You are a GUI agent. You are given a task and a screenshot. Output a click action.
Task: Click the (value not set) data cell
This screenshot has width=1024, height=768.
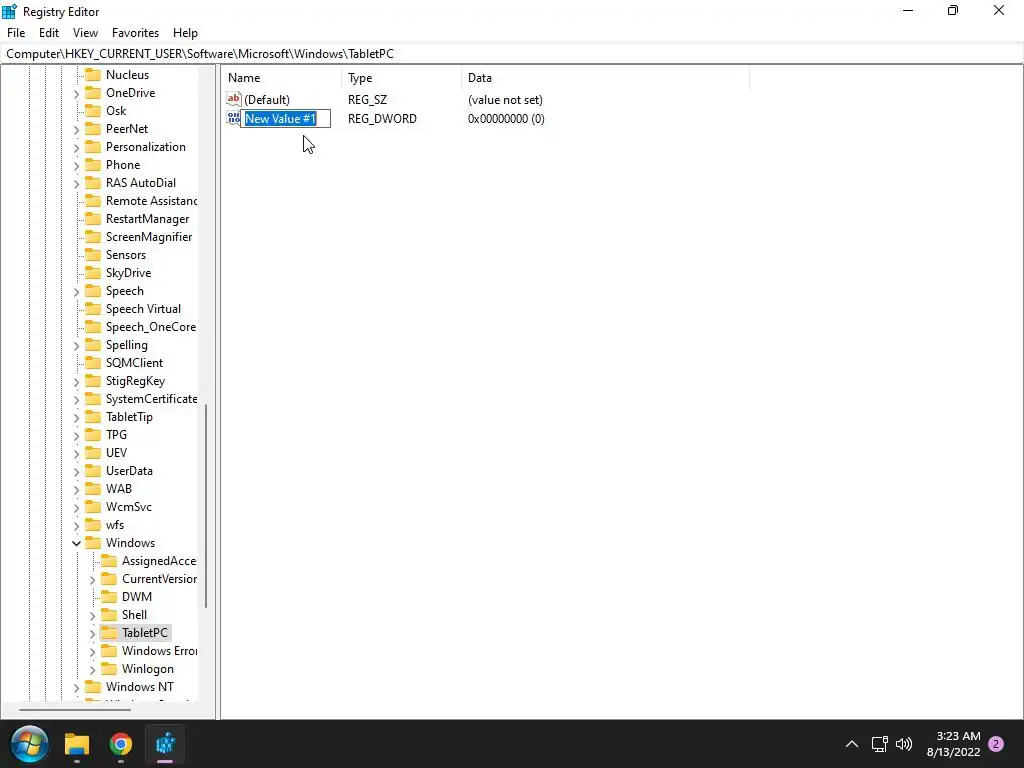pyautogui.click(x=505, y=100)
